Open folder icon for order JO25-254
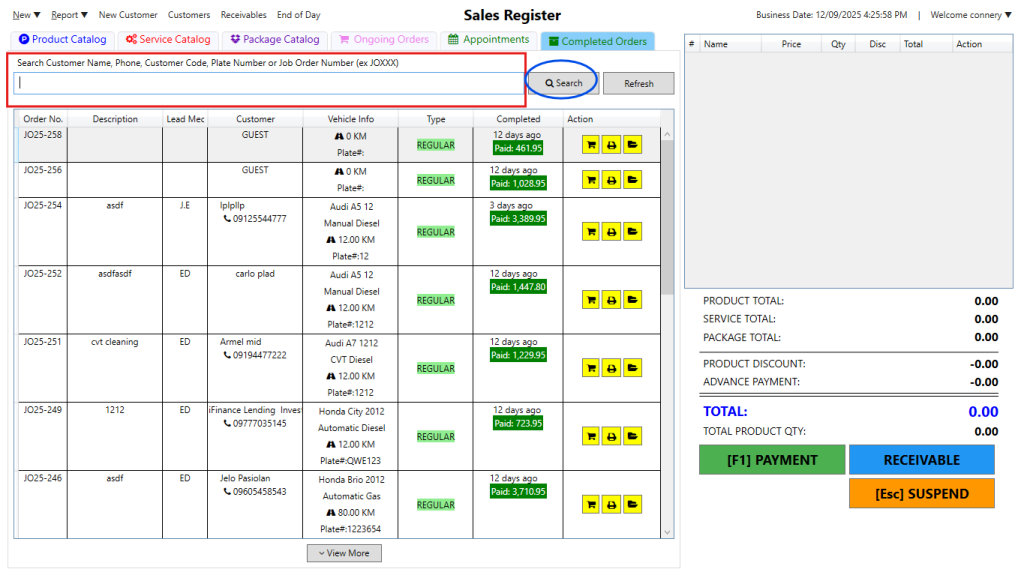Viewport: 1024px width, 575px height. click(x=632, y=232)
